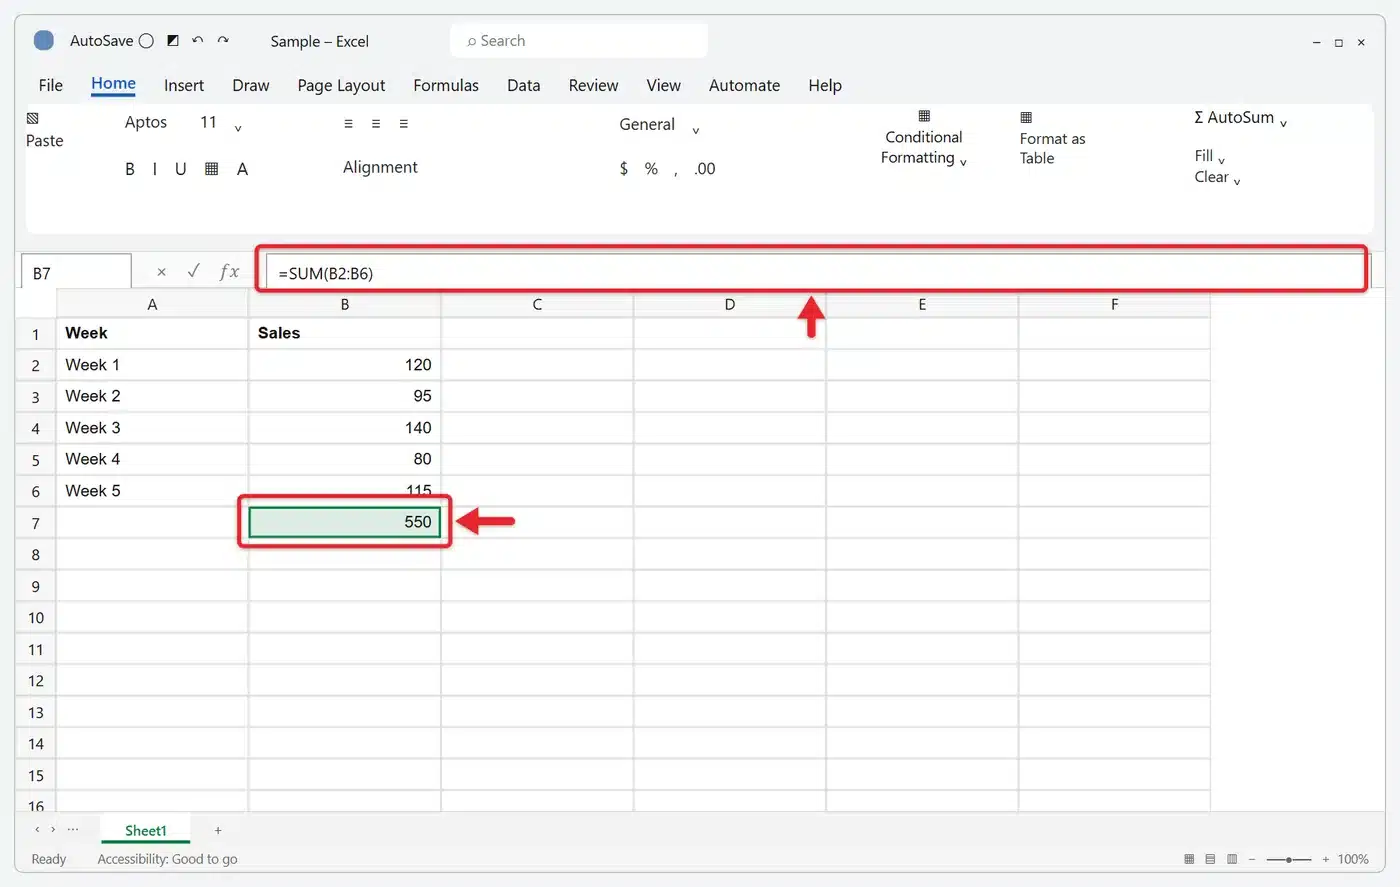
Task: Click the Aptos font name box
Action: click(146, 122)
